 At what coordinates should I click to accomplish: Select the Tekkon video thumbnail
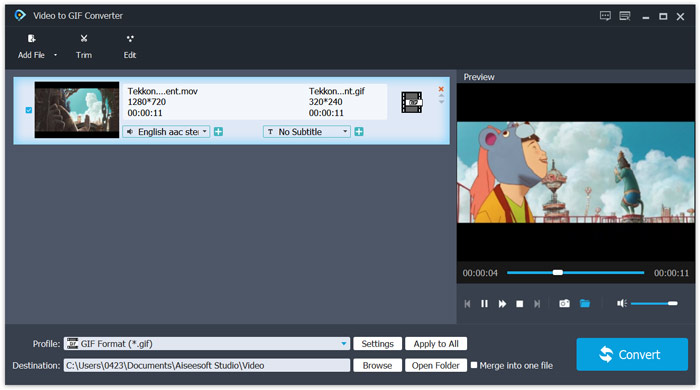coord(77,110)
